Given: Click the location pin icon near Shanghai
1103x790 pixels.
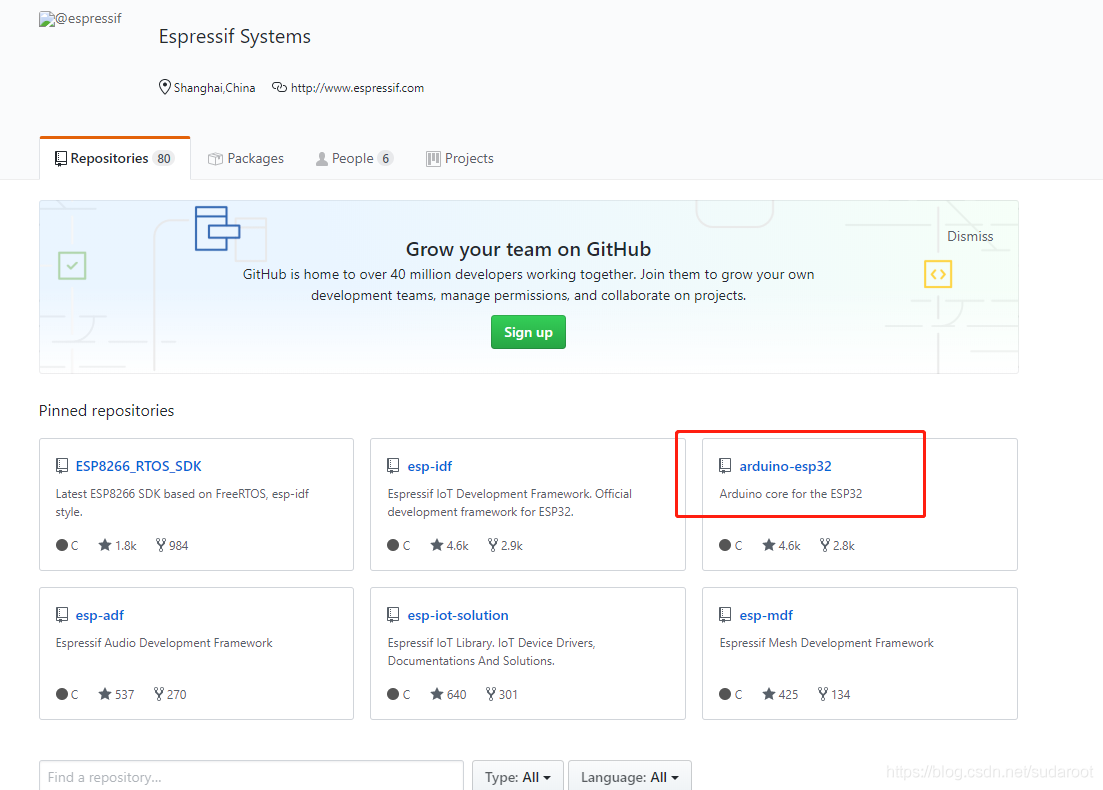Looking at the screenshot, I should pyautogui.click(x=165, y=87).
